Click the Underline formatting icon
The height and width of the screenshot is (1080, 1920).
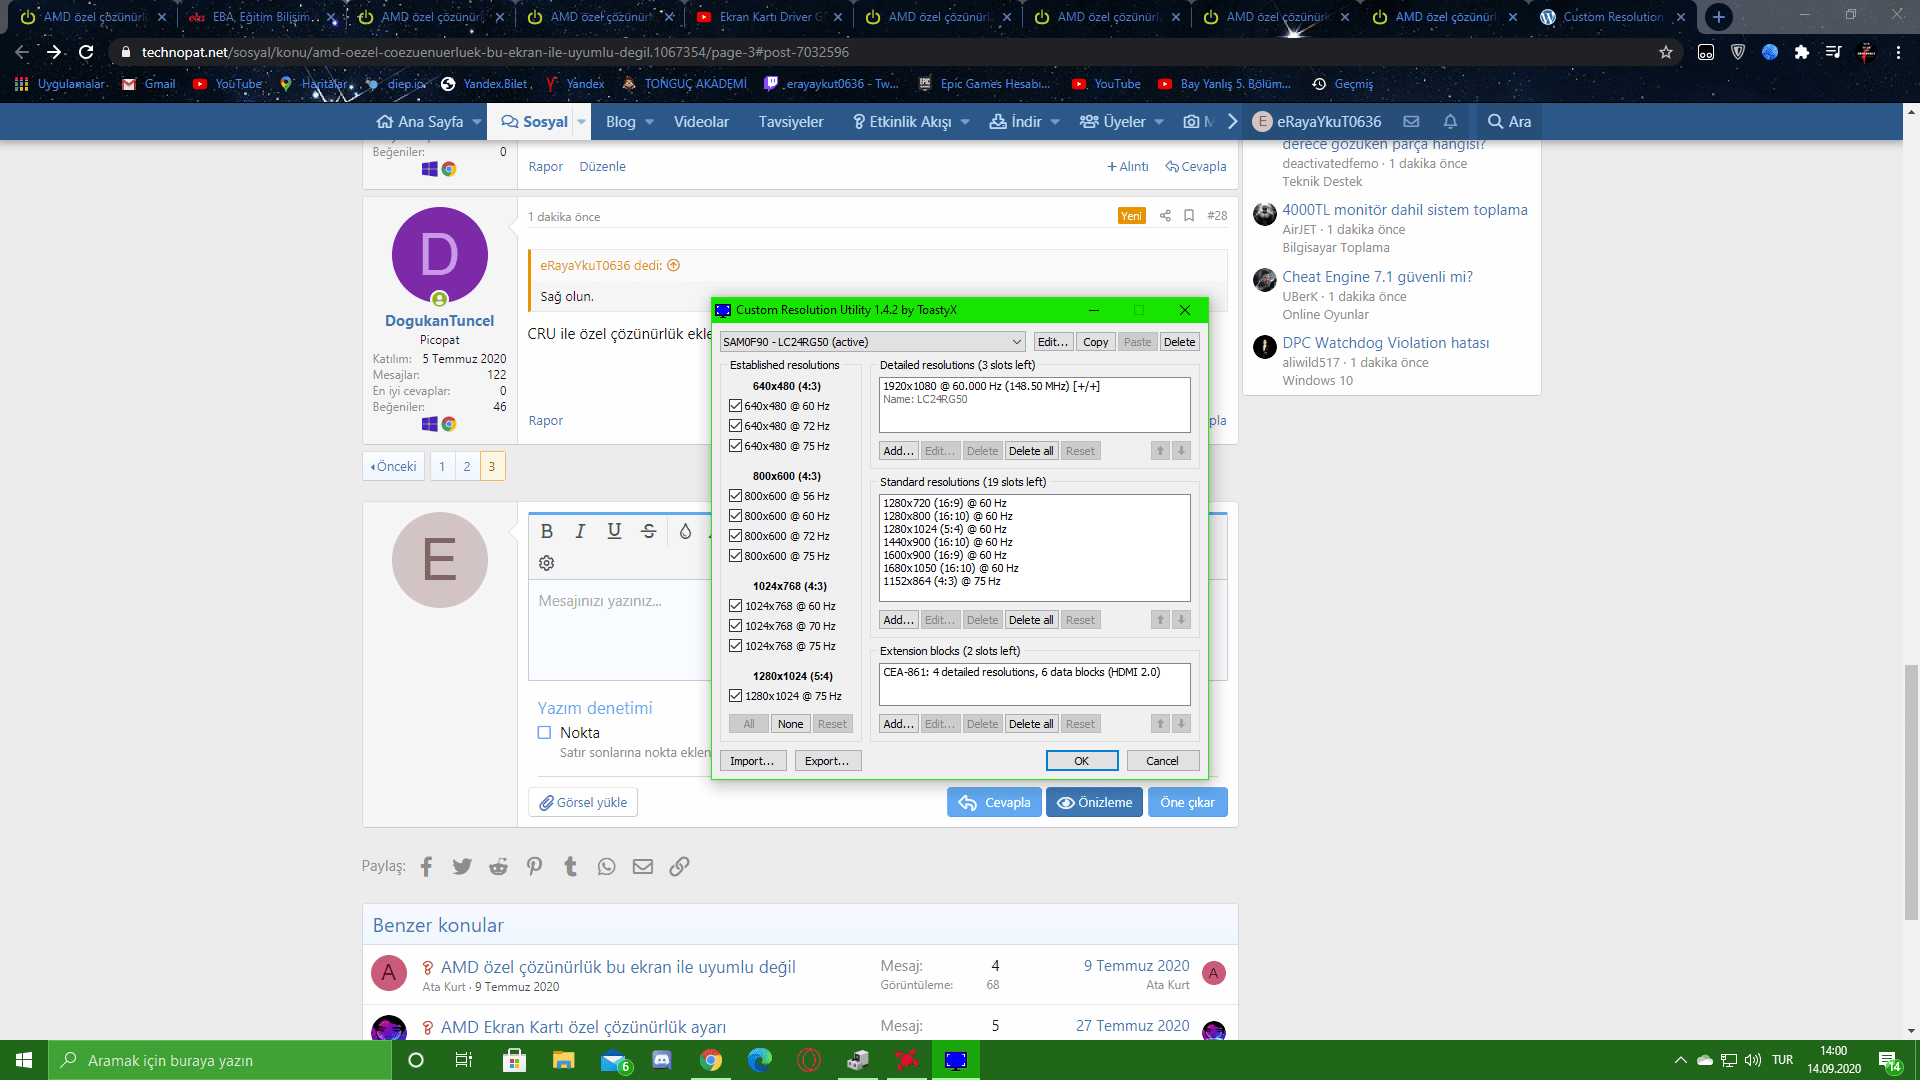tap(614, 531)
